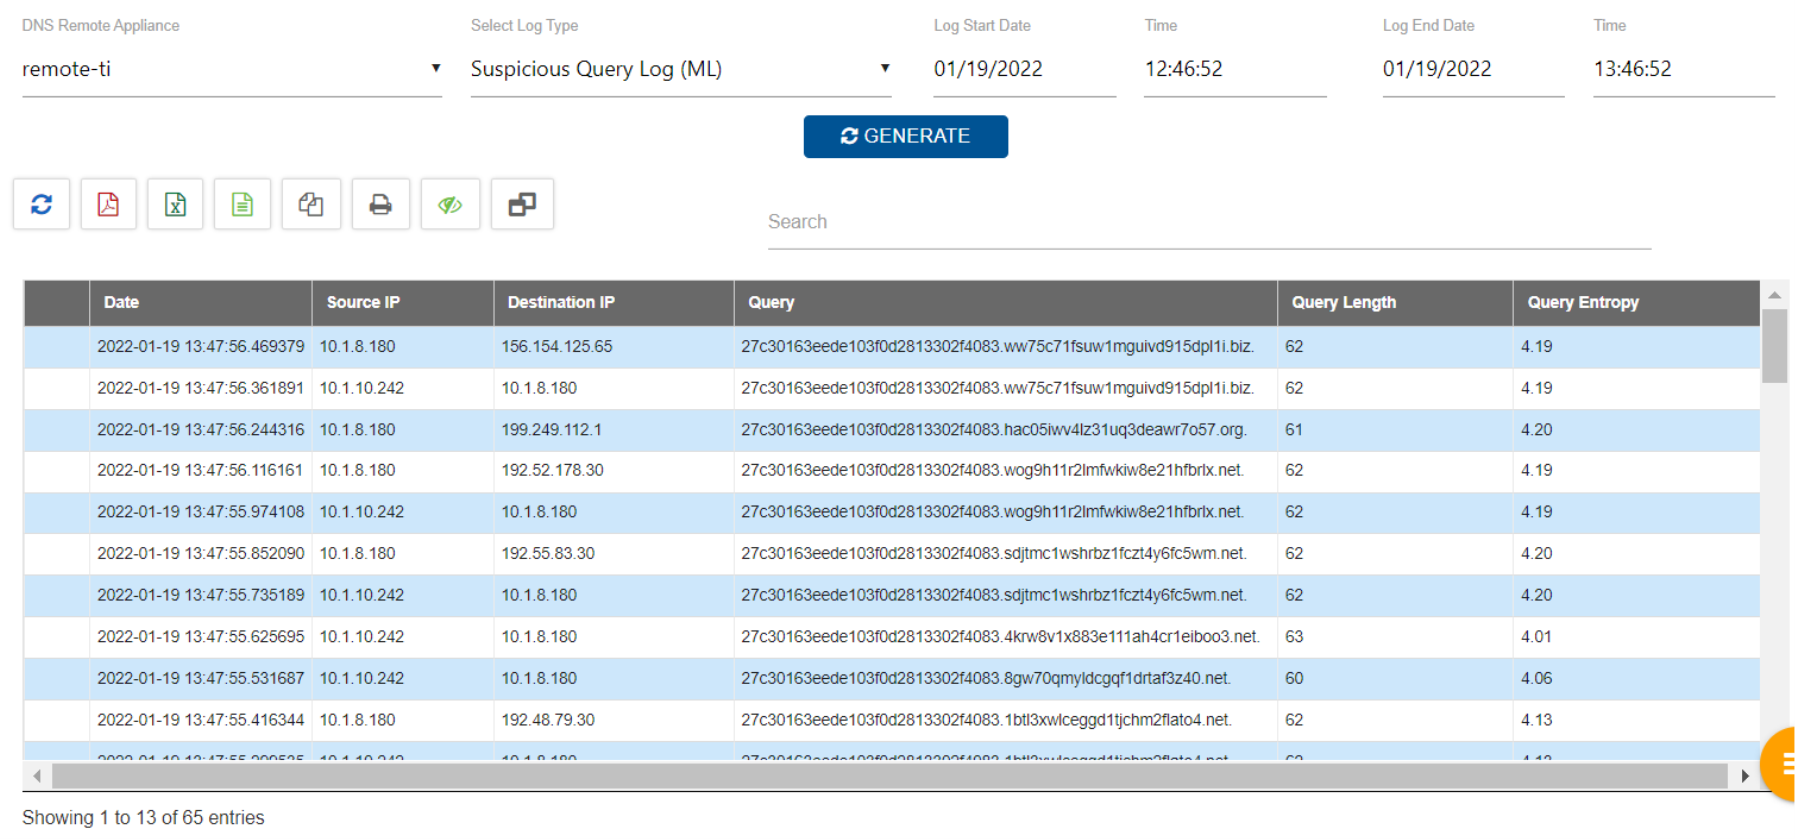Toggle column visibility with the eye icon
The image size is (1795, 839).
(x=450, y=205)
